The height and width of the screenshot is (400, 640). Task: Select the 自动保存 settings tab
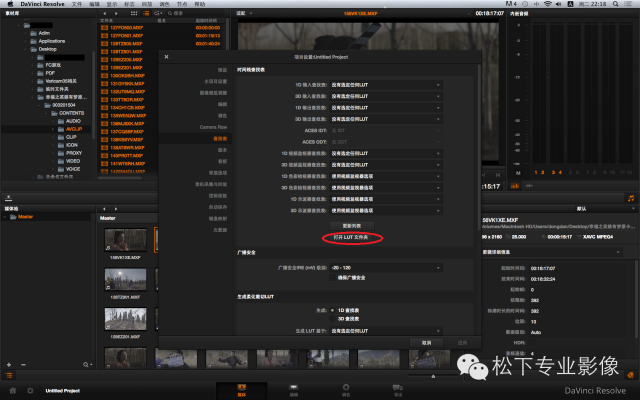(218, 207)
